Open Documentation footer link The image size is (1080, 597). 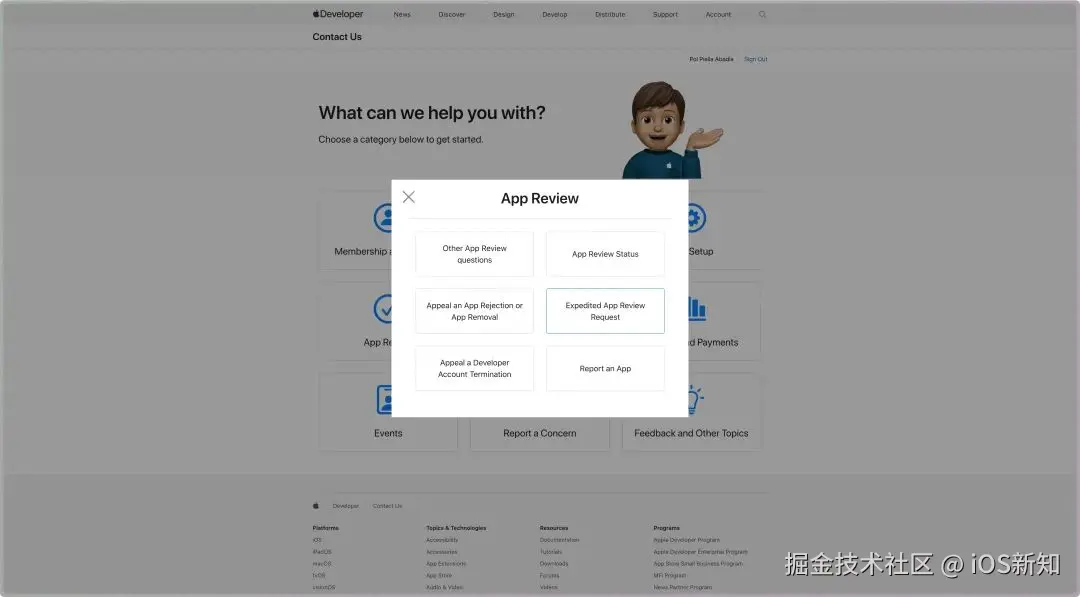pos(559,540)
